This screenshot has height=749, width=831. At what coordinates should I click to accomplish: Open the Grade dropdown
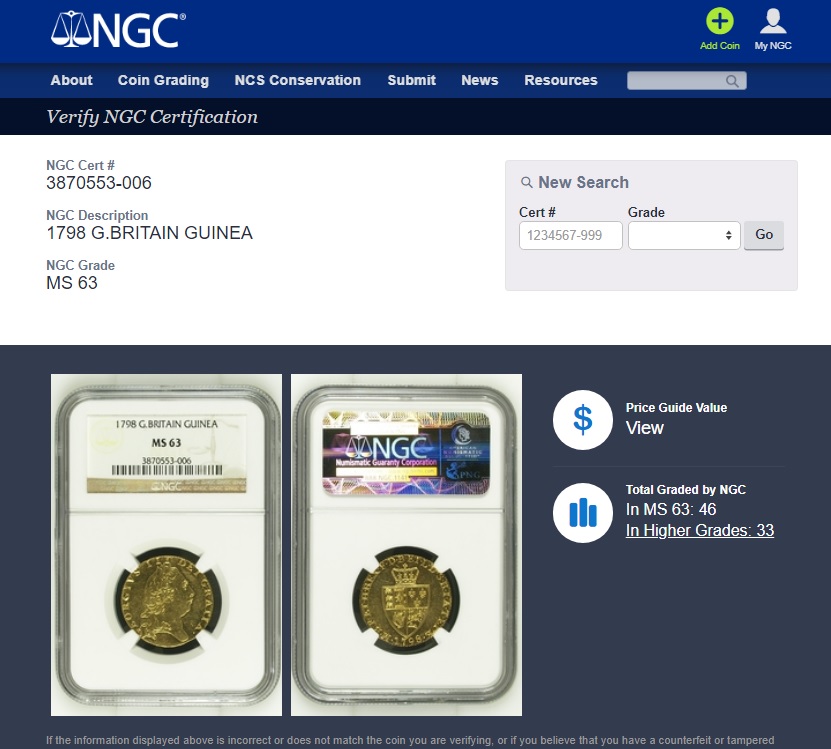[x=684, y=235]
